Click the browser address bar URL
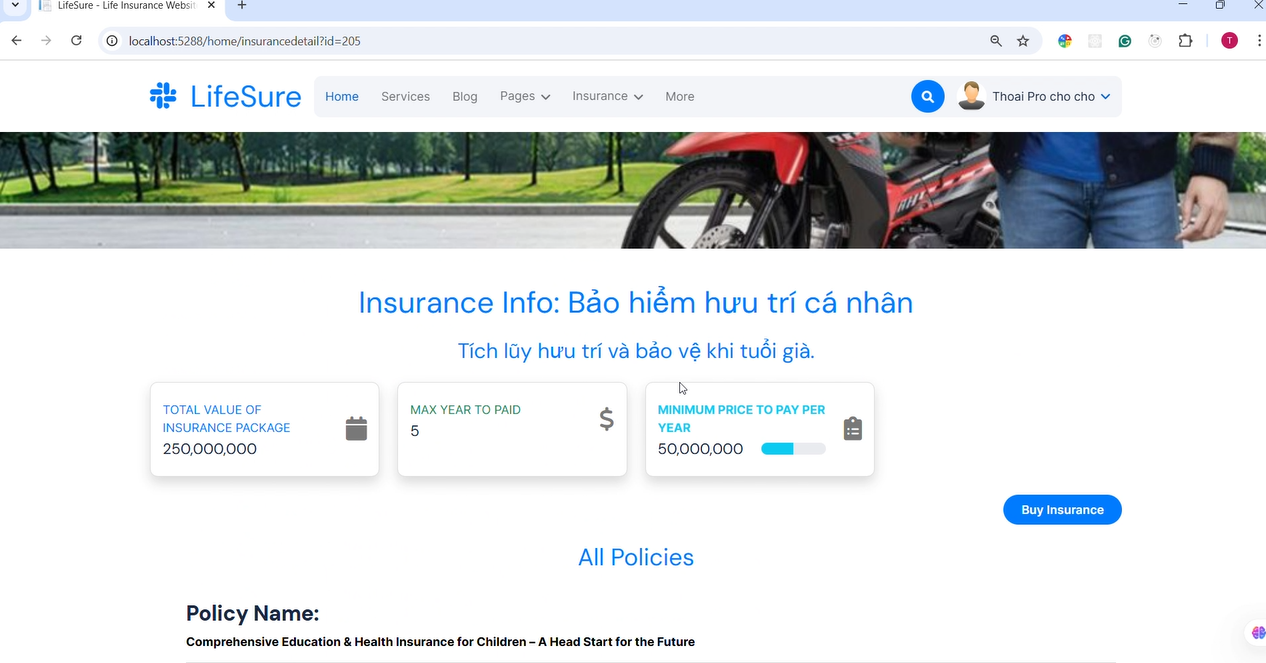This screenshot has width=1266, height=663. coord(245,41)
